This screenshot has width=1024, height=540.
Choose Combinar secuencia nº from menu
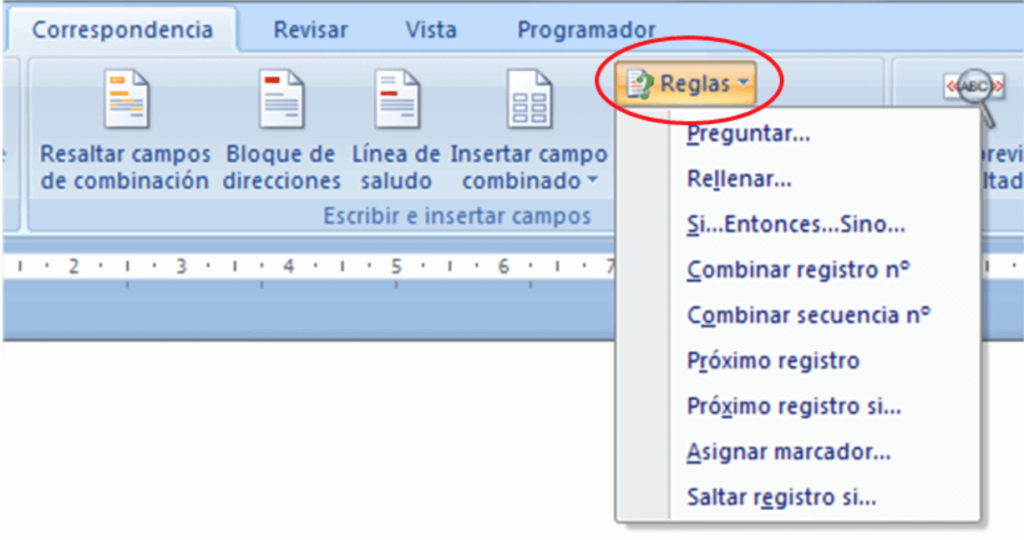click(x=808, y=315)
